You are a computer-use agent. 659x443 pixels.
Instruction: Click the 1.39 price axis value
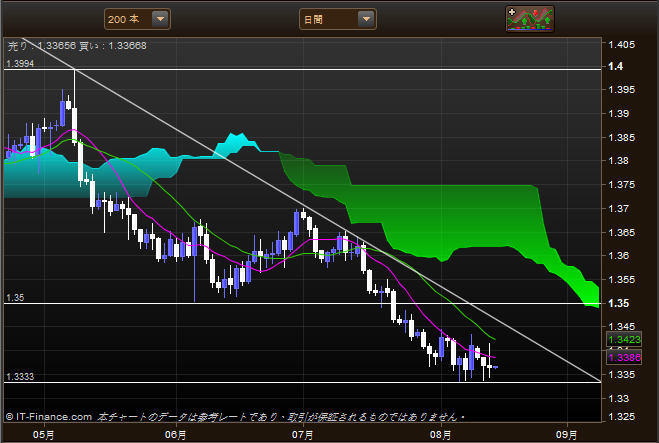[619, 113]
